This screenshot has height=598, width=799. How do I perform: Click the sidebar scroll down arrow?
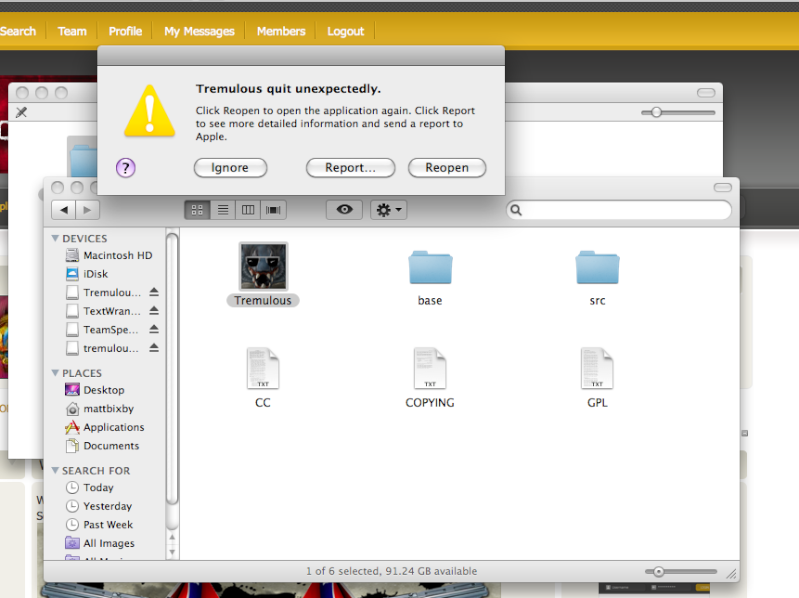pos(172,552)
